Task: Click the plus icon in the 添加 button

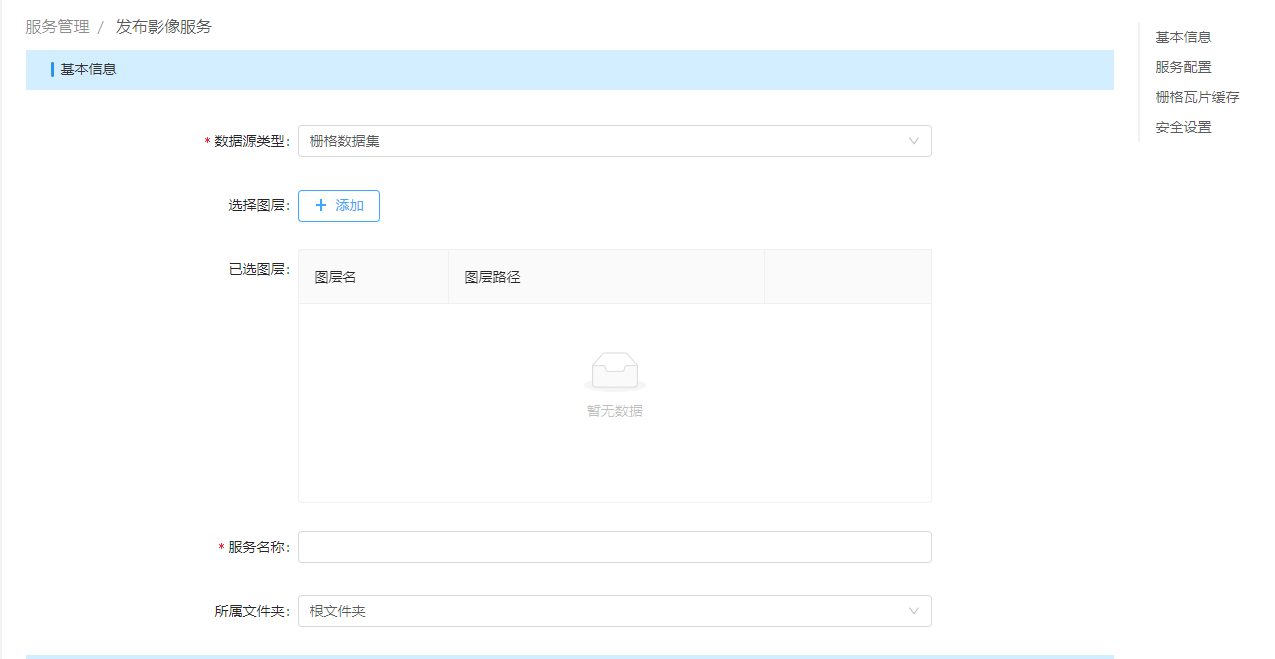Action: (321, 206)
